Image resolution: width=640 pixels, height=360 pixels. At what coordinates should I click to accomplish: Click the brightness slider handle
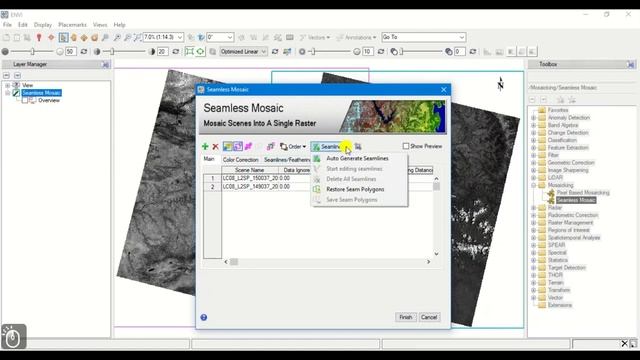click(33, 51)
